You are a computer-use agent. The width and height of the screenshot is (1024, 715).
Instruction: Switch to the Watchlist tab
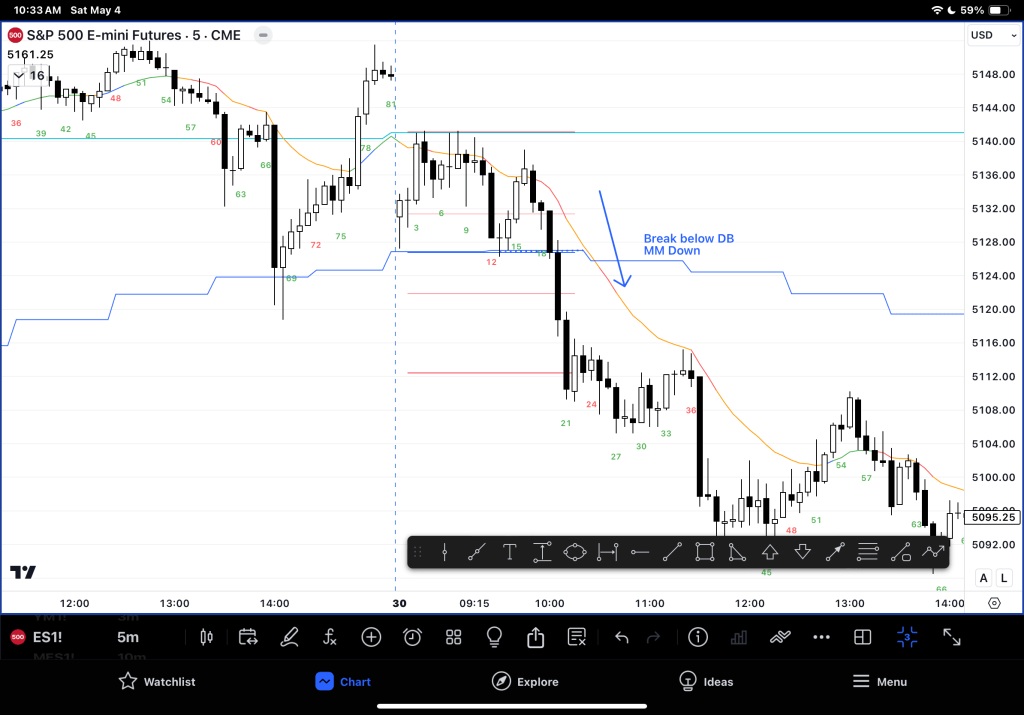point(157,682)
